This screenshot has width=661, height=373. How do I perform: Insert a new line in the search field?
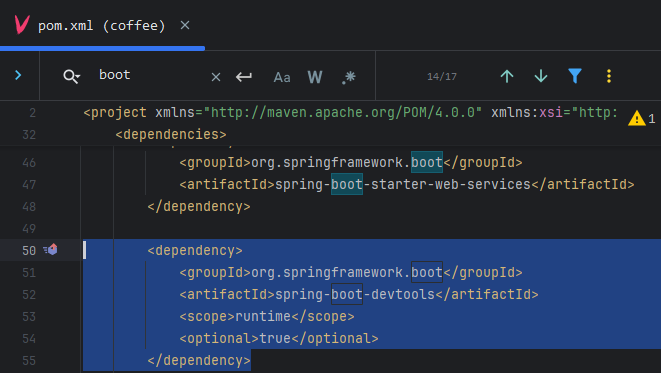244,77
